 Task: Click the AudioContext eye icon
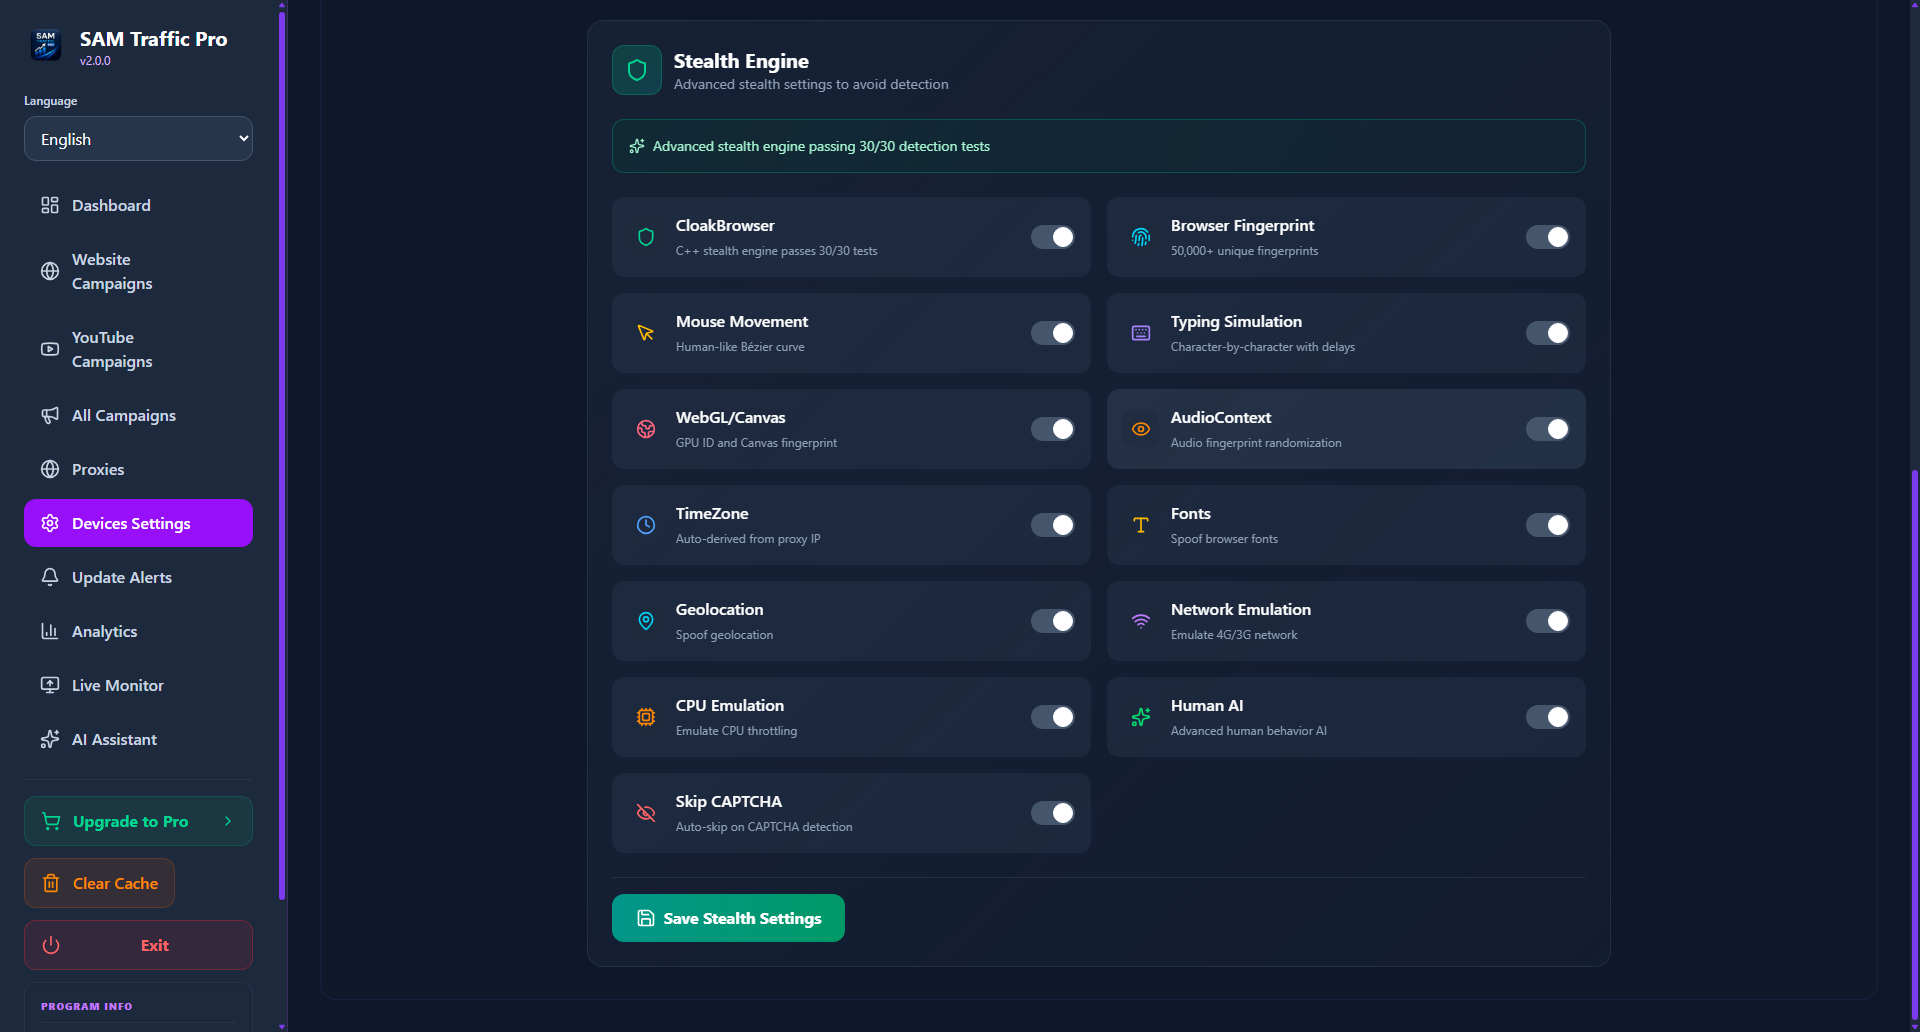pos(1140,429)
